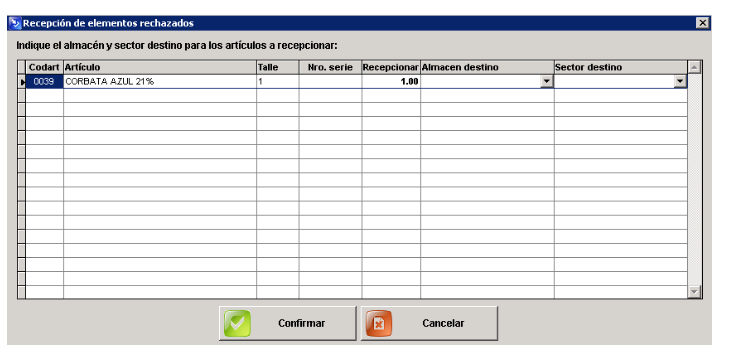Click the Cancelar button

point(429,323)
